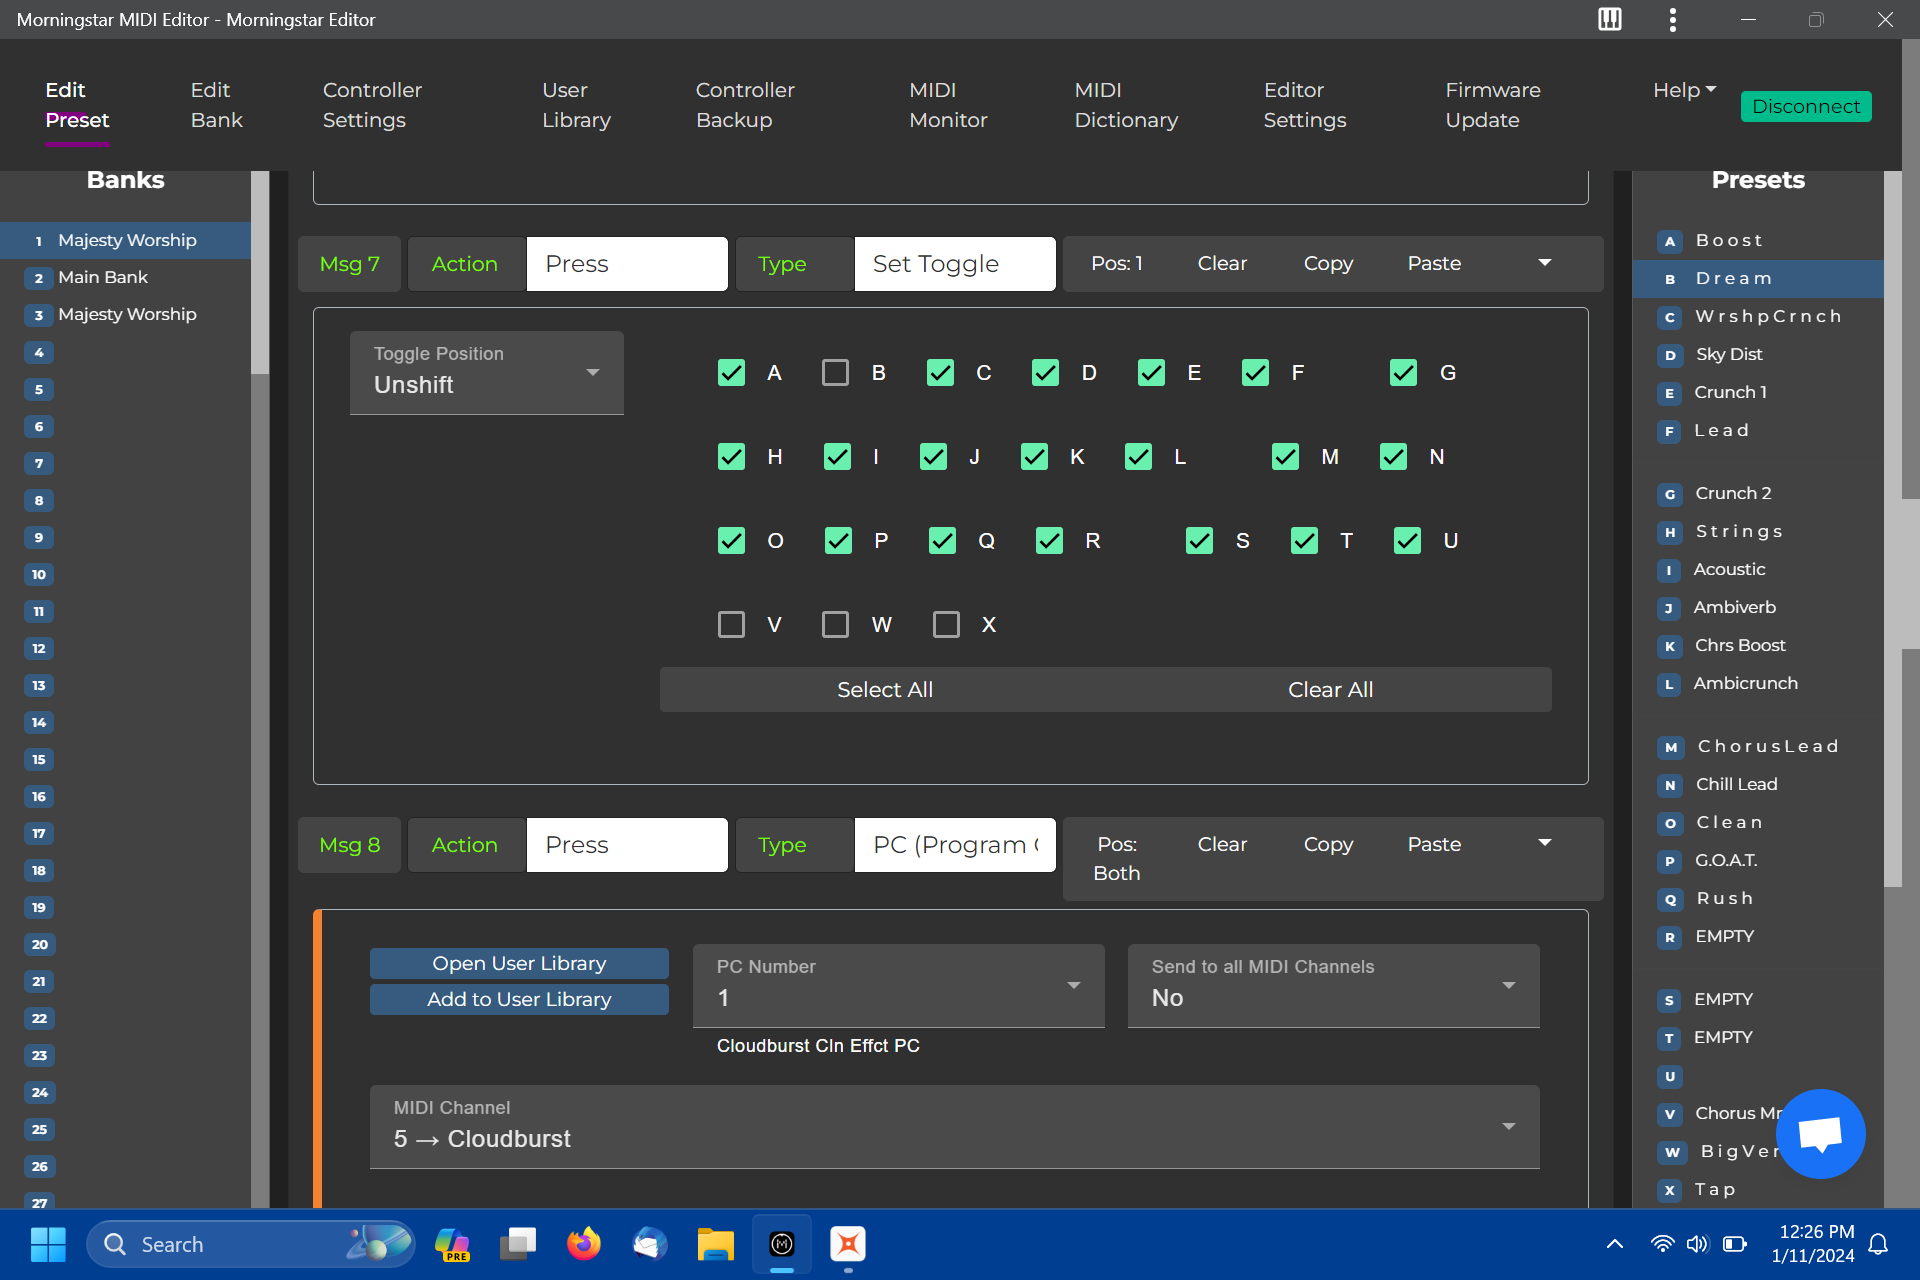Viewport: 1920px width, 1280px height.
Task: Click the Select All button
Action: 884,690
